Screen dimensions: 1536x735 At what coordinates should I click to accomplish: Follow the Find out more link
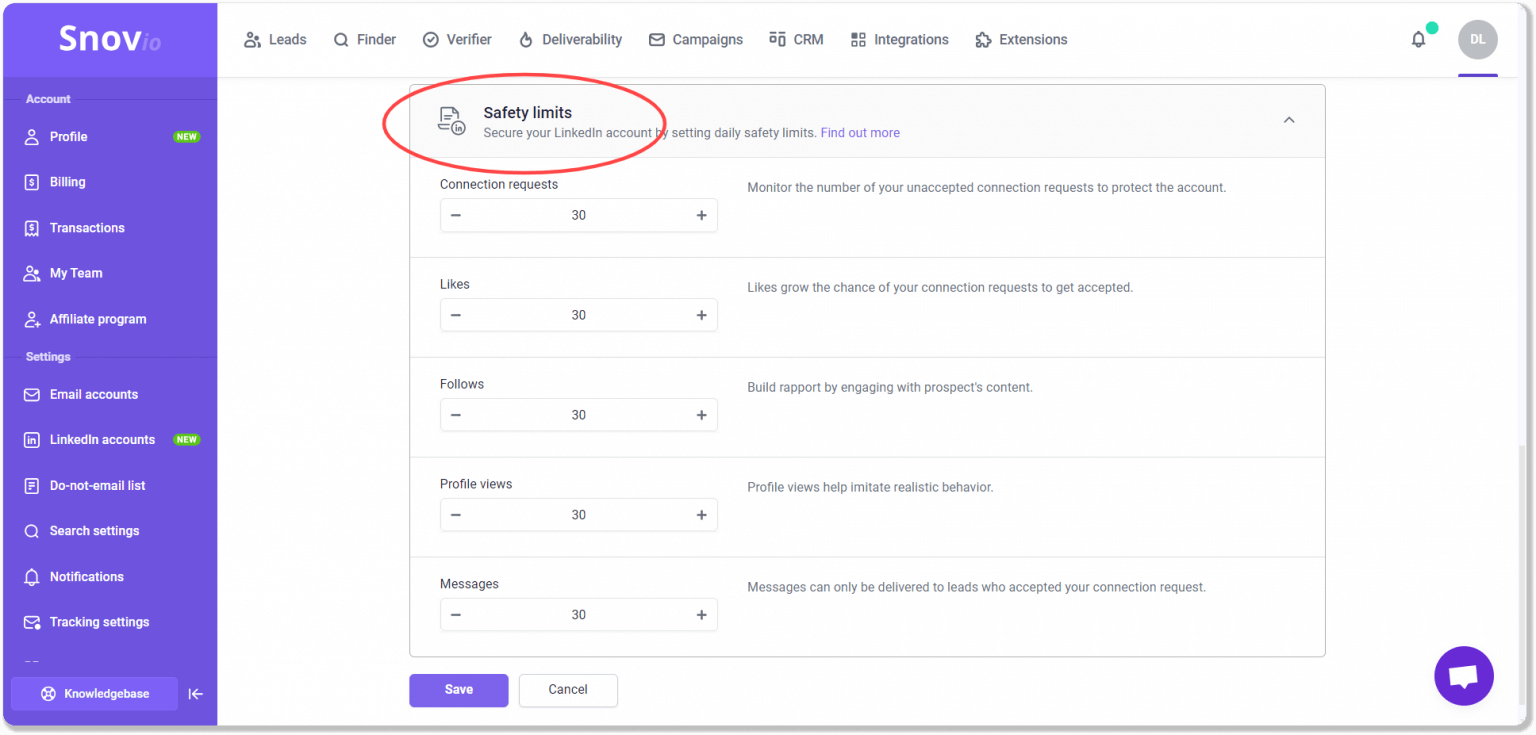(x=860, y=133)
